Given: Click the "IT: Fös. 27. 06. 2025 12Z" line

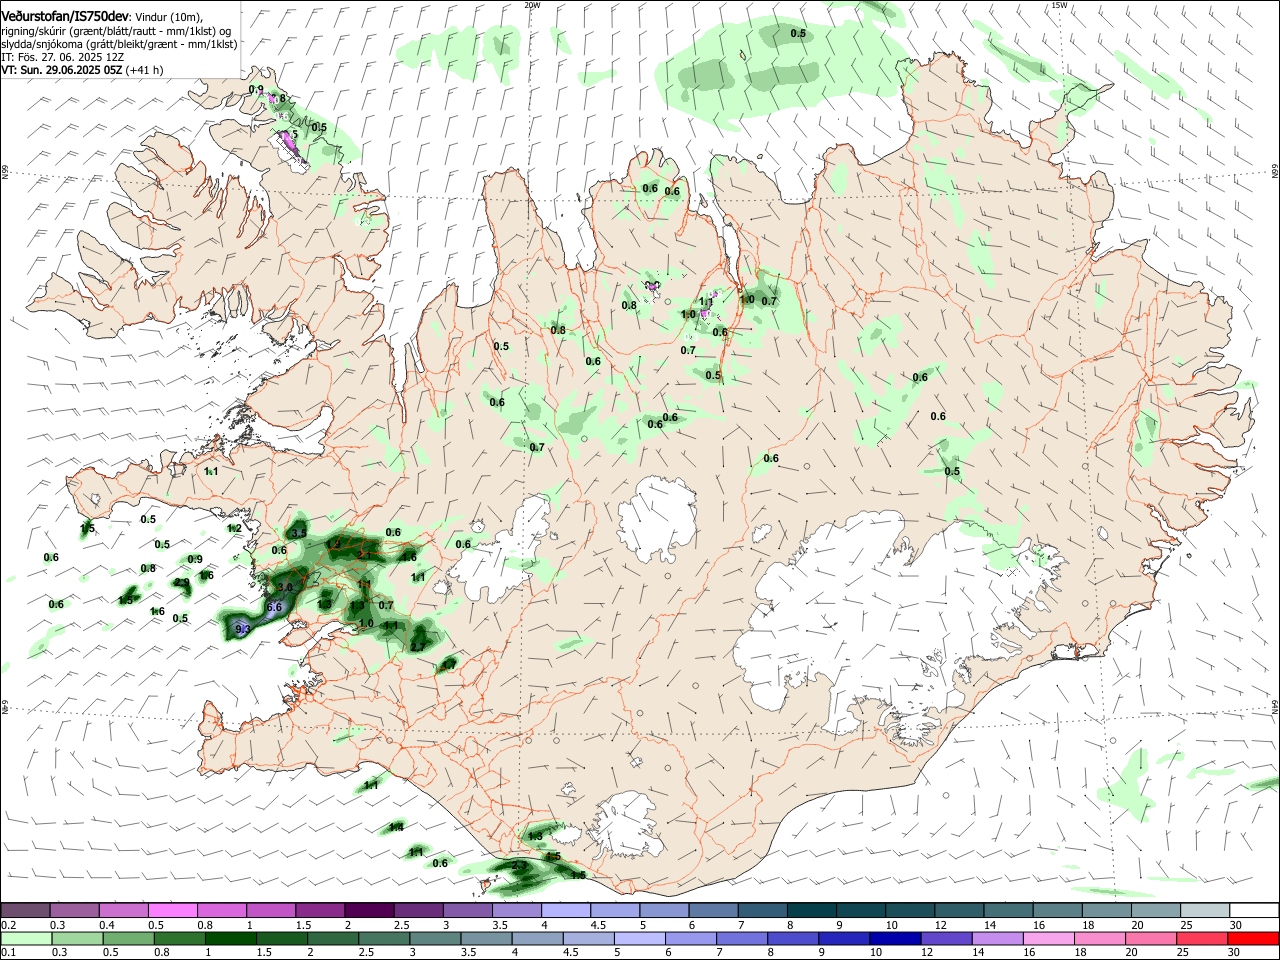Looking at the screenshot, I should (x=62, y=57).
